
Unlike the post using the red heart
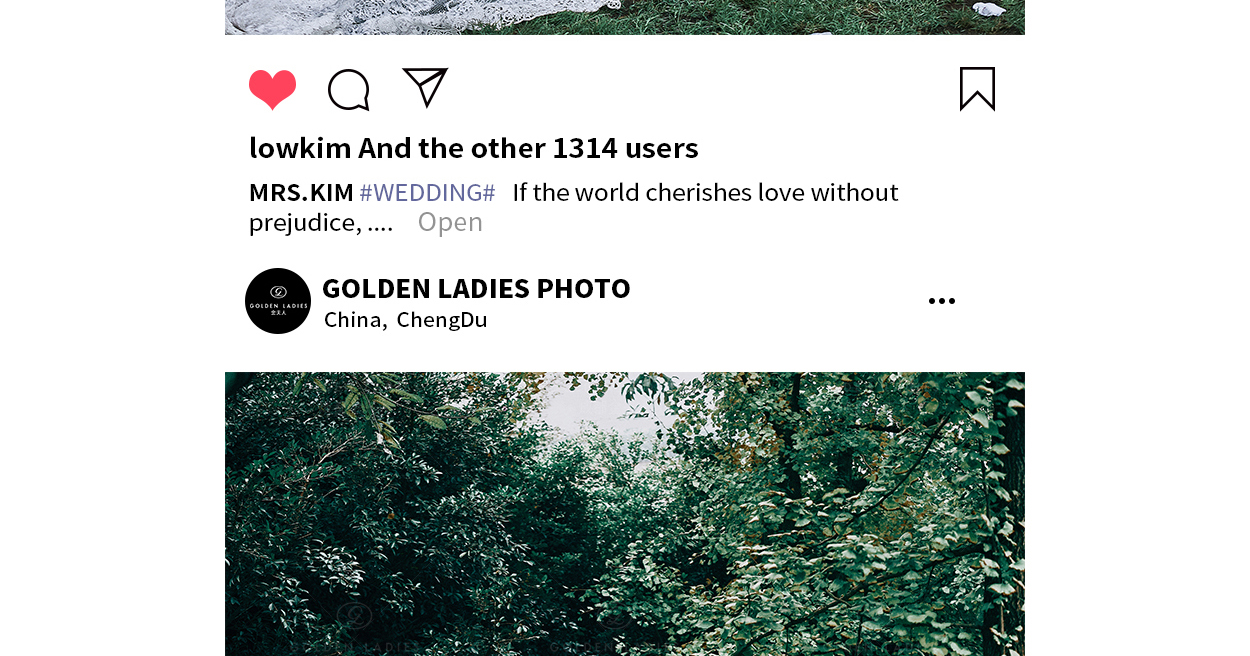tap(272, 89)
